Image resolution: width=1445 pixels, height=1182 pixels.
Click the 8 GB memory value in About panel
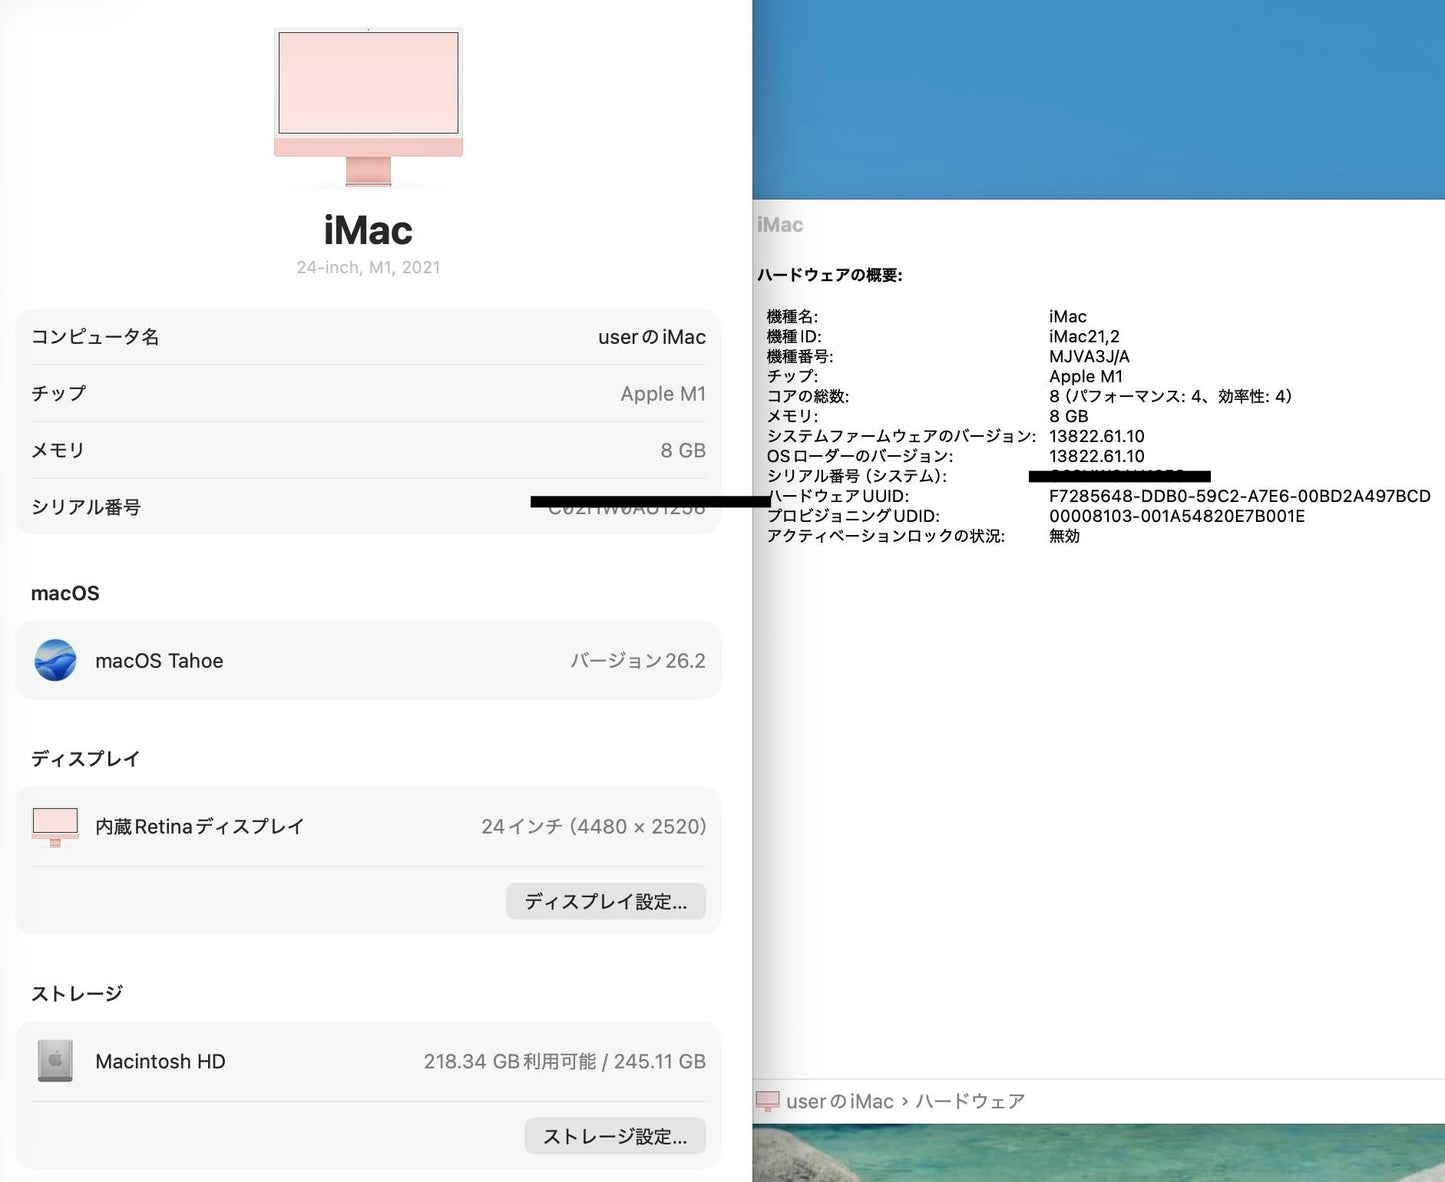click(683, 451)
